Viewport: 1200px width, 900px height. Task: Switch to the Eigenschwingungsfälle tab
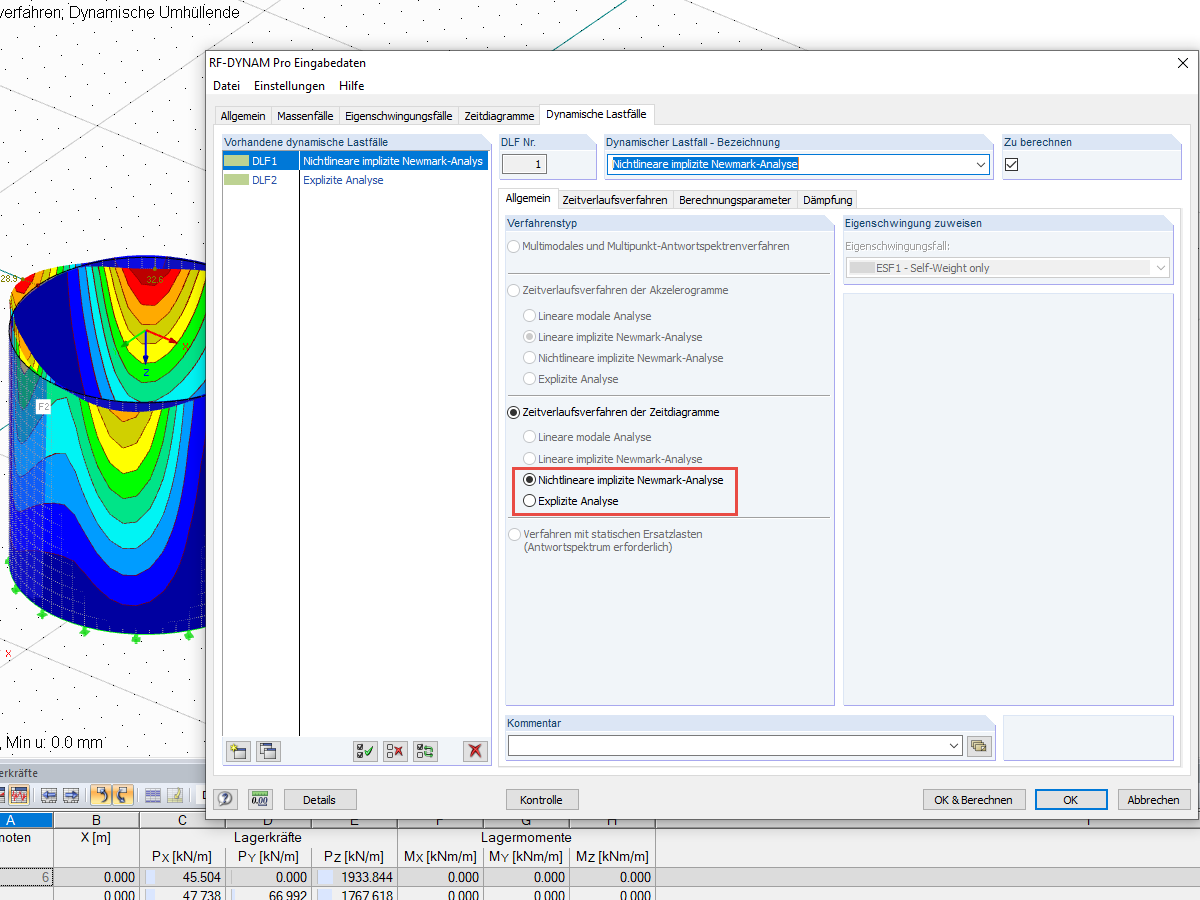click(399, 116)
